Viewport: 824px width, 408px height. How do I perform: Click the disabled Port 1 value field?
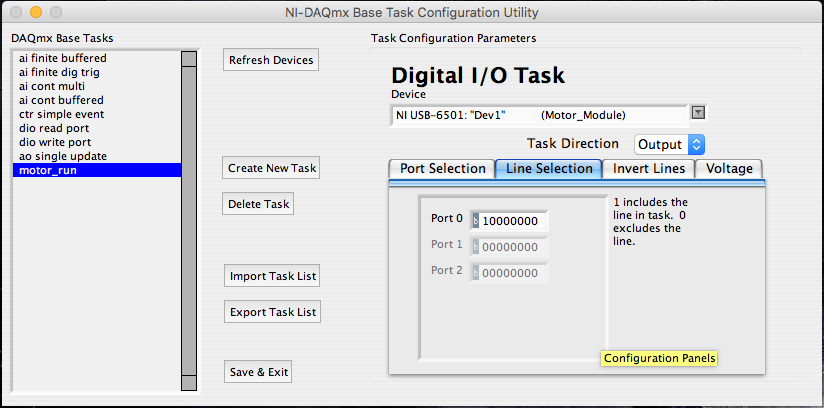click(514, 247)
